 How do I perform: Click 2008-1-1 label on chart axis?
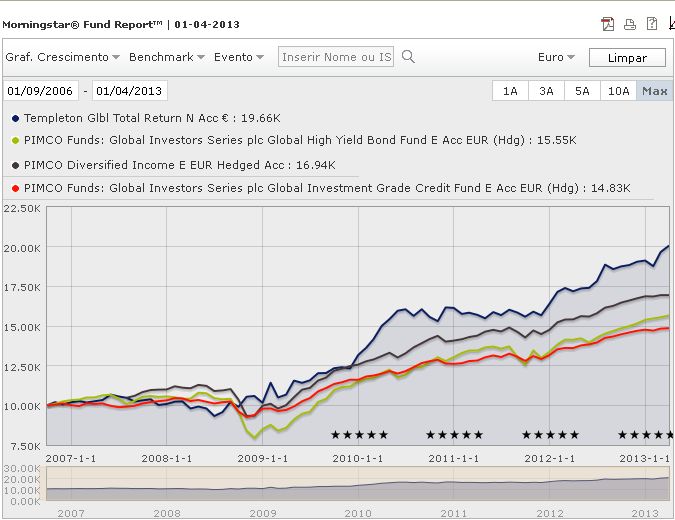point(167,458)
